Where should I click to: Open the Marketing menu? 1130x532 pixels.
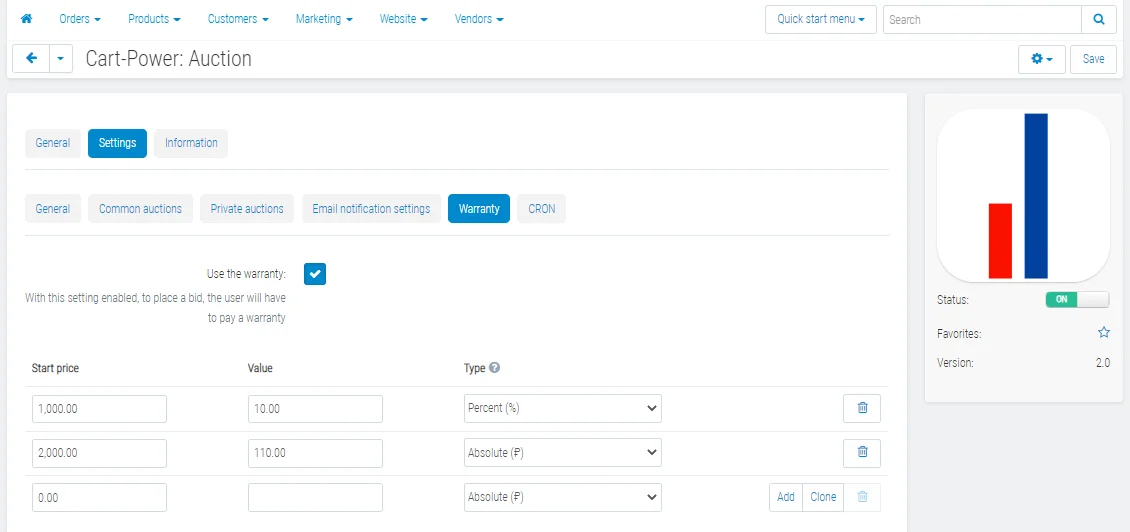[324, 19]
